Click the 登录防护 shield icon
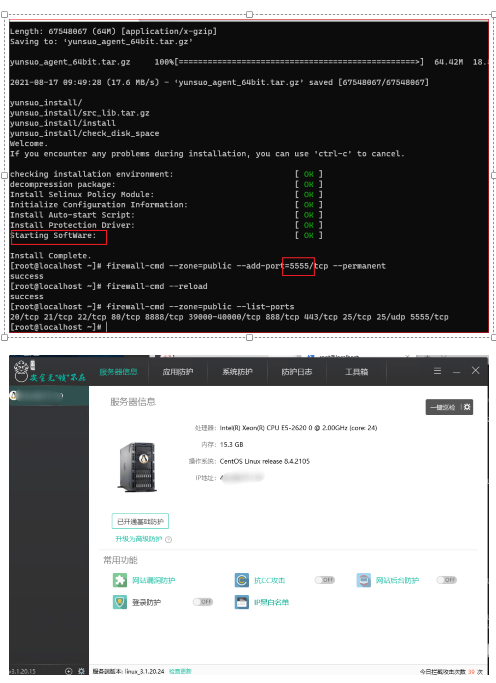The width and height of the screenshot is (496, 683). coord(120,602)
